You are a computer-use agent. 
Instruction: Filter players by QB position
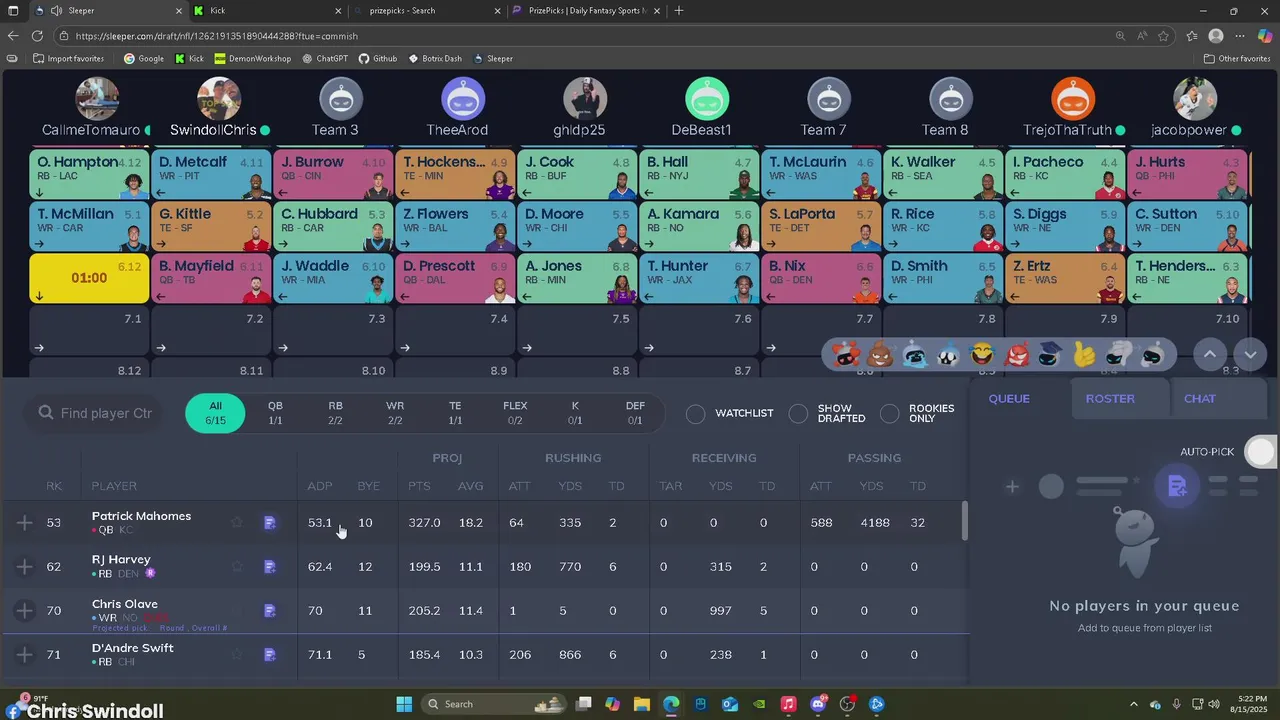coord(275,413)
